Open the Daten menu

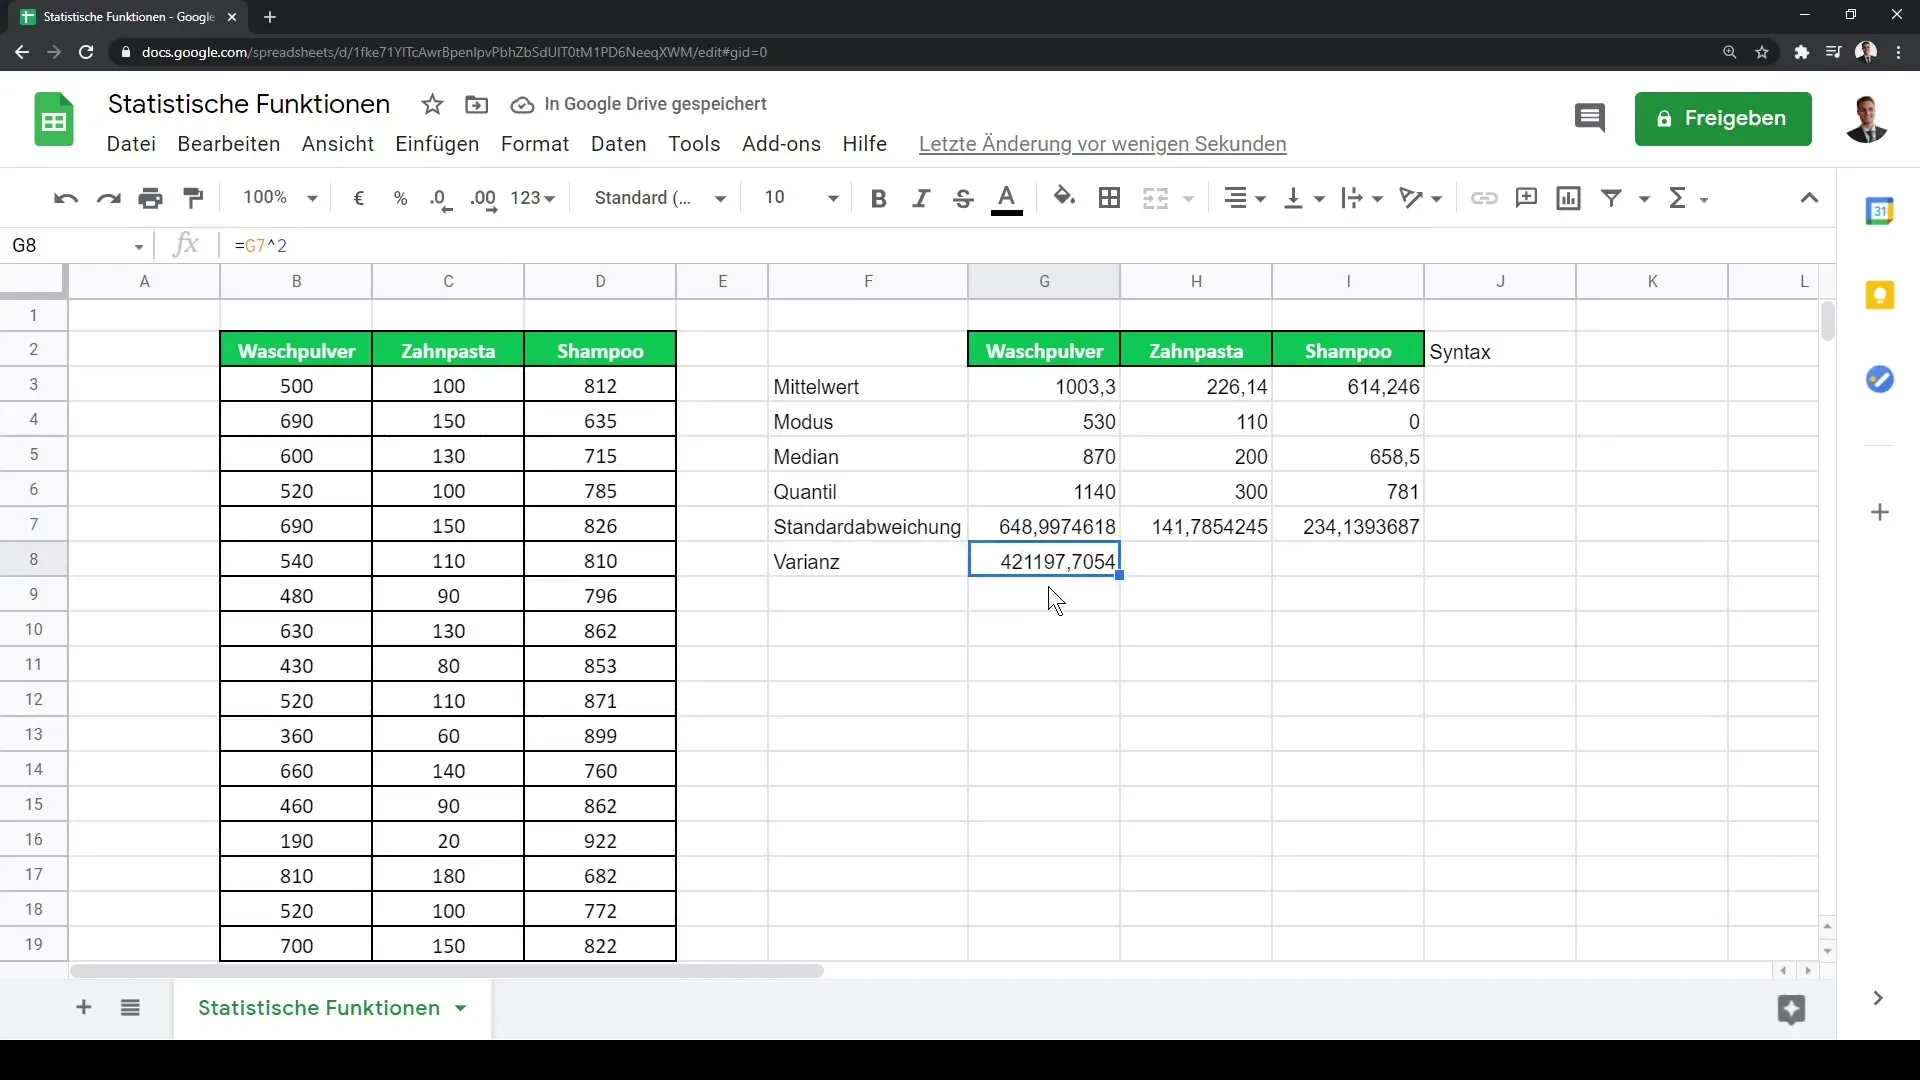[x=618, y=144]
